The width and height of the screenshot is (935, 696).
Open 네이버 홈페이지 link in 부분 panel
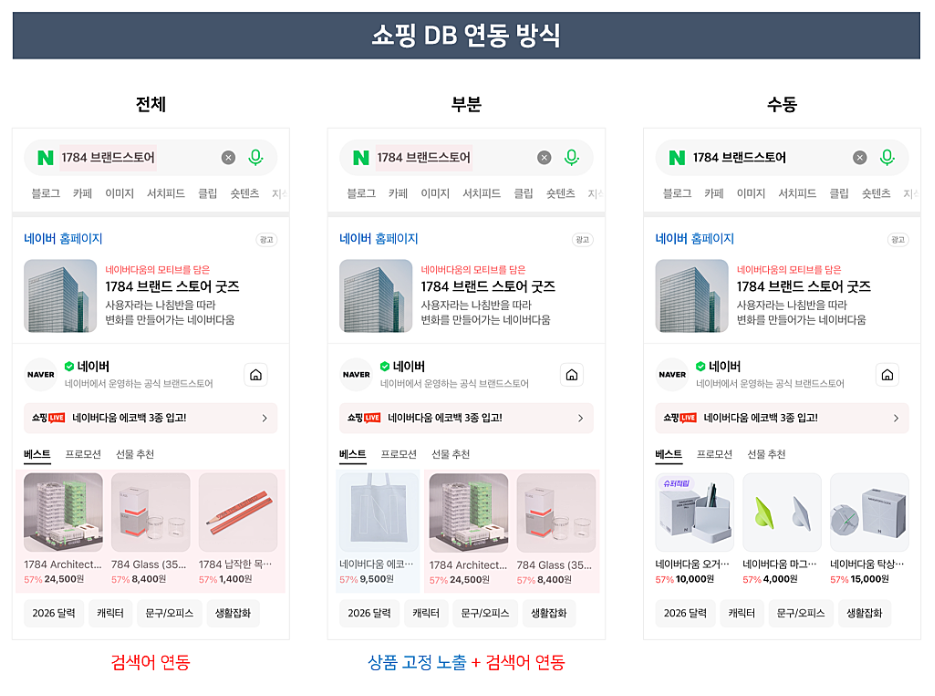tap(379, 239)
